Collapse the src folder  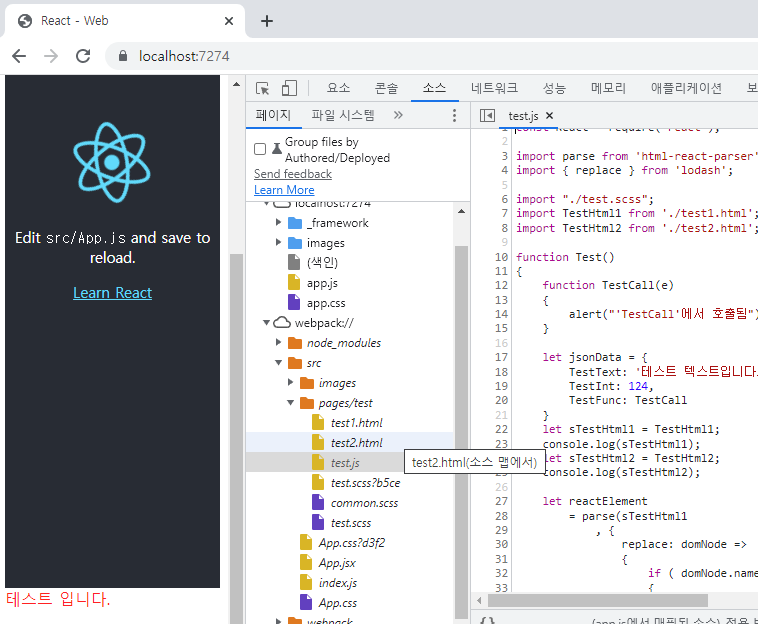click(278, 363)
